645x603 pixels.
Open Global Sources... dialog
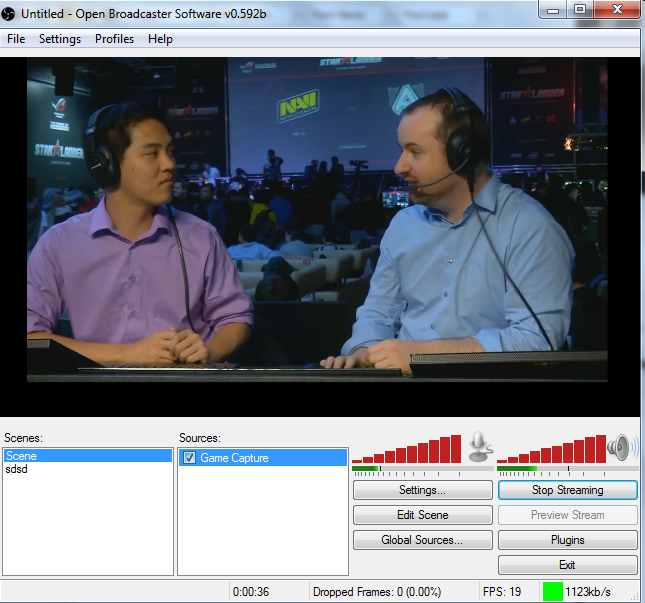(422, 540)
